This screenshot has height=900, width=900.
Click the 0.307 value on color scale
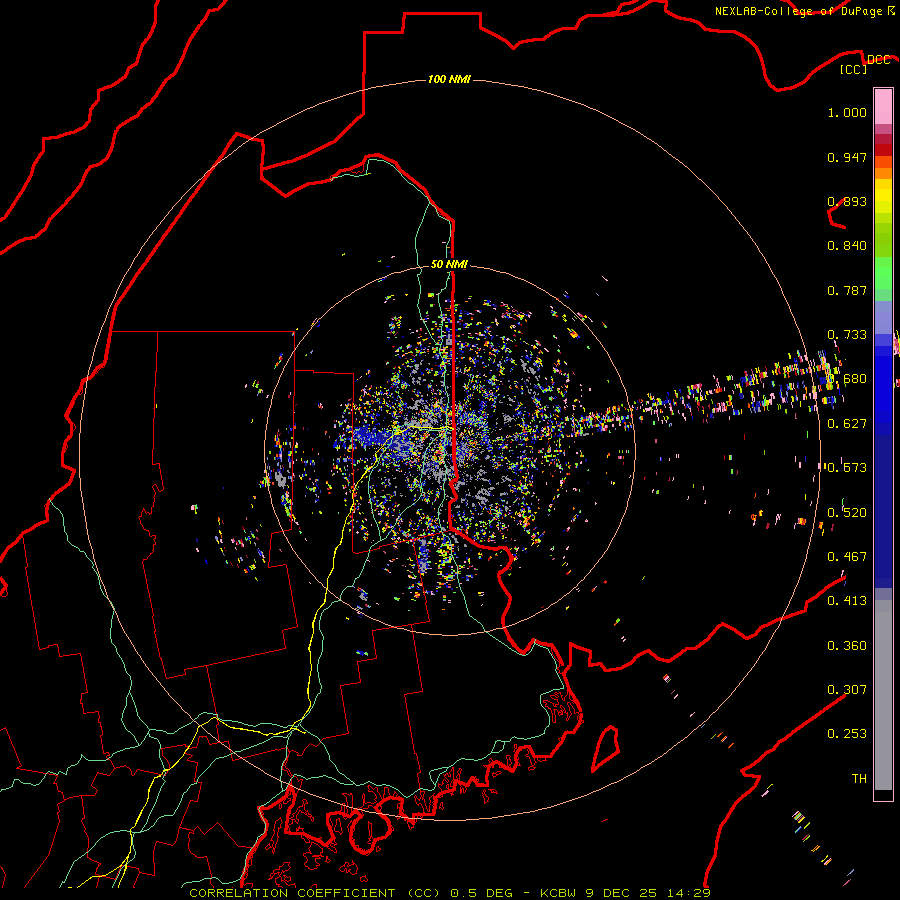click(x=847, y=690)
